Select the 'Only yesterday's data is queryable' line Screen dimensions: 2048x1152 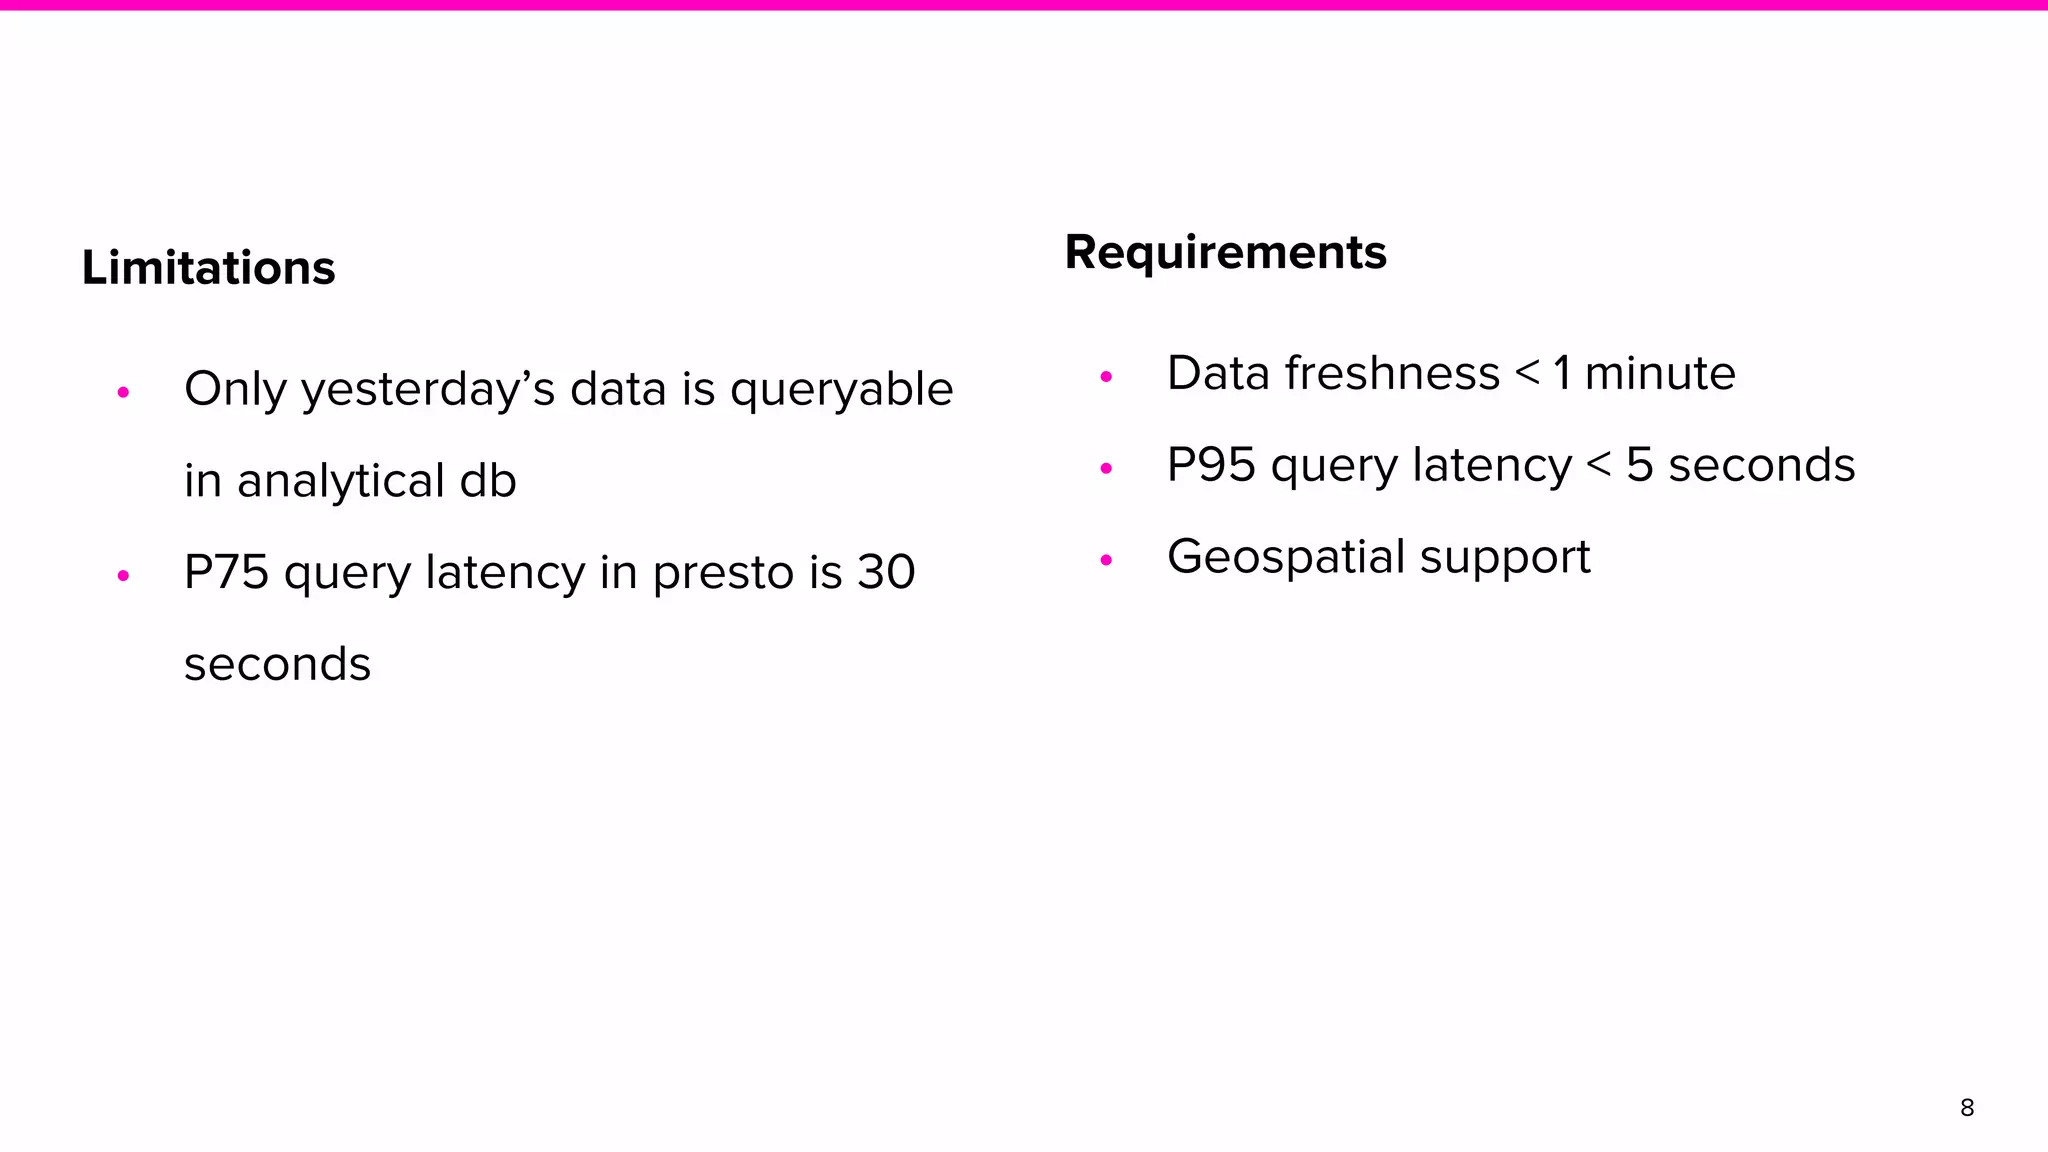(568, 389)
